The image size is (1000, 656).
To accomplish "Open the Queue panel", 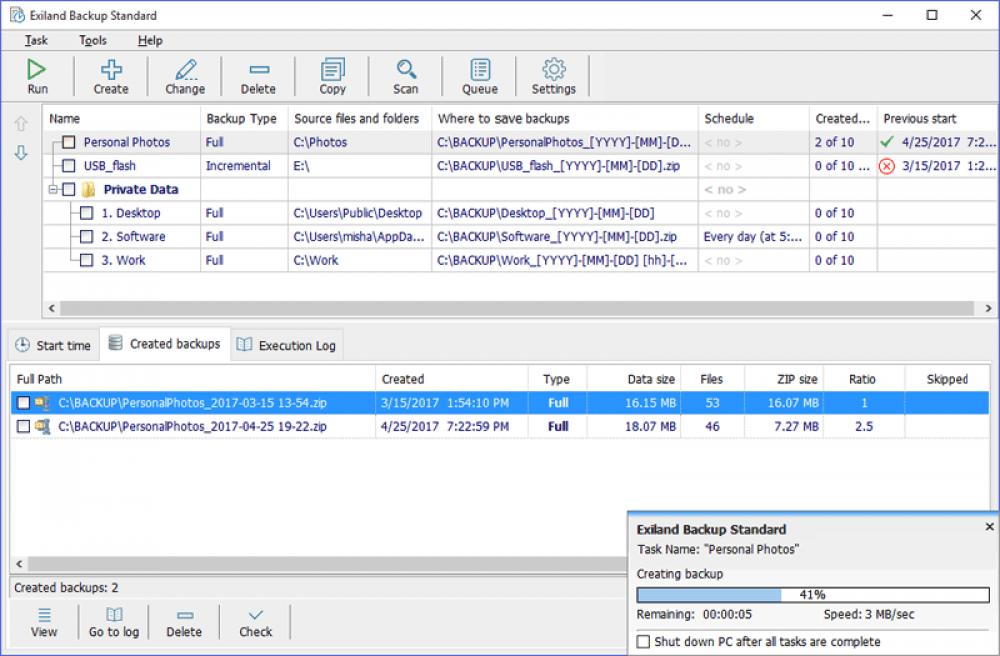I will [x=479, y=75].
